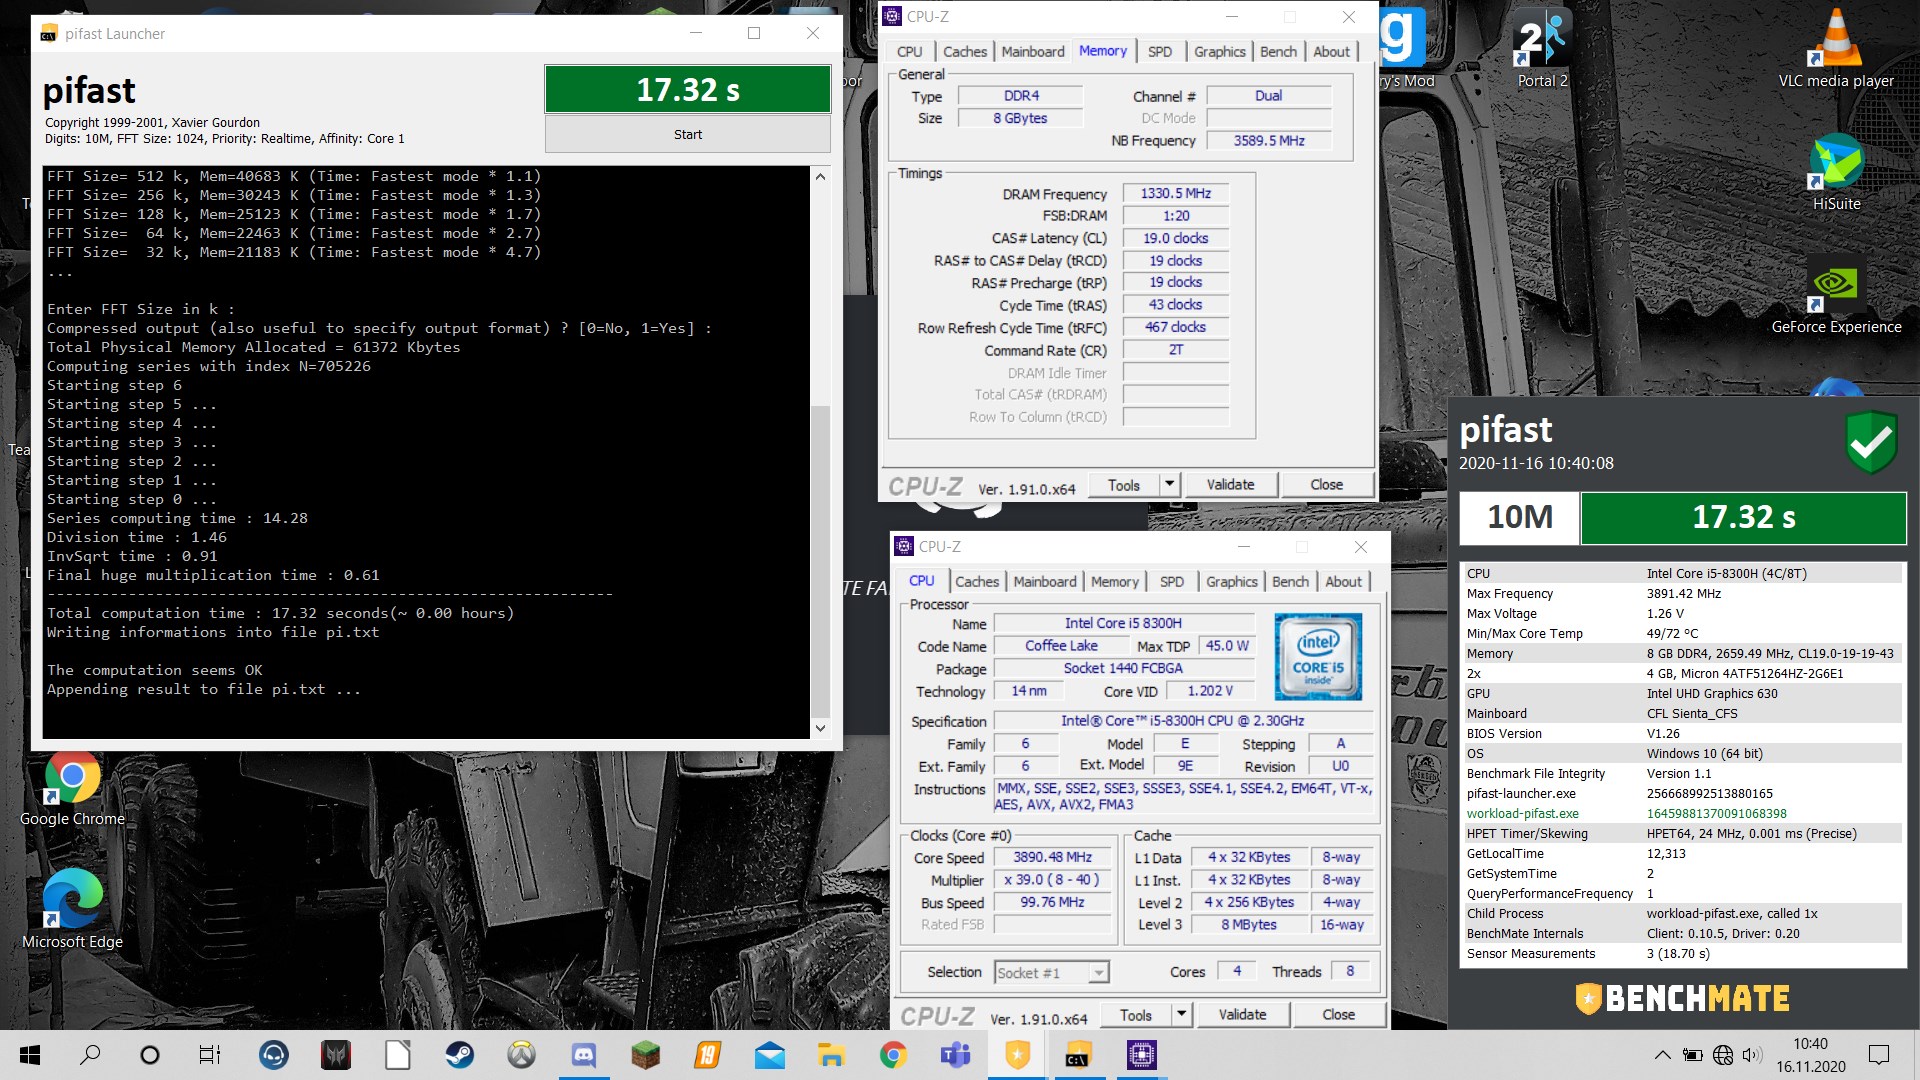Show hidden tray icons chevron
The image size is (1920, 1080).
[1662, 1055]
